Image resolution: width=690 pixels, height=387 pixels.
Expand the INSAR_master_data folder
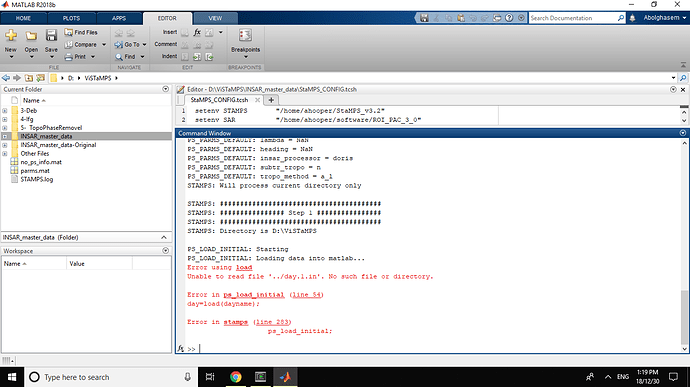5,136
